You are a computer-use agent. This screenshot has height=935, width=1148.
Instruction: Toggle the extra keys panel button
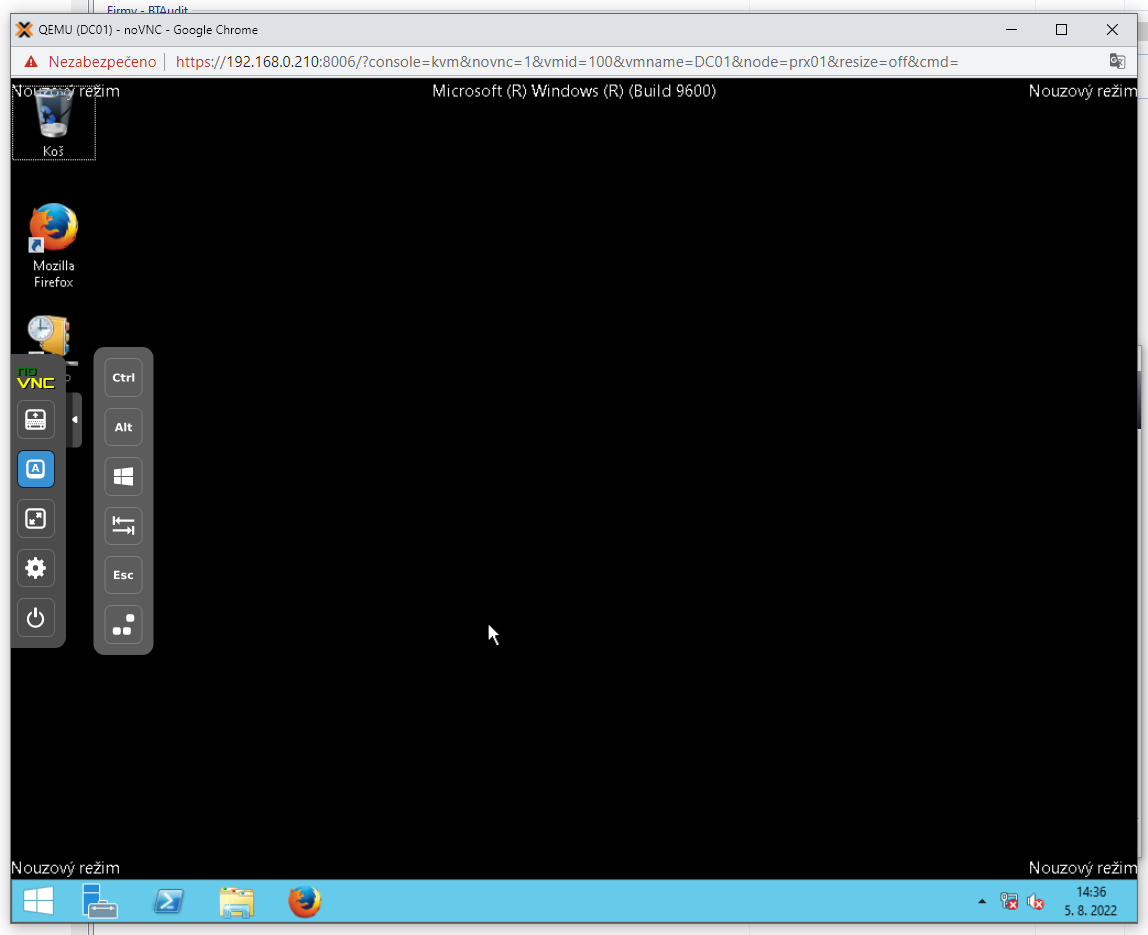[x=36, y=469]
